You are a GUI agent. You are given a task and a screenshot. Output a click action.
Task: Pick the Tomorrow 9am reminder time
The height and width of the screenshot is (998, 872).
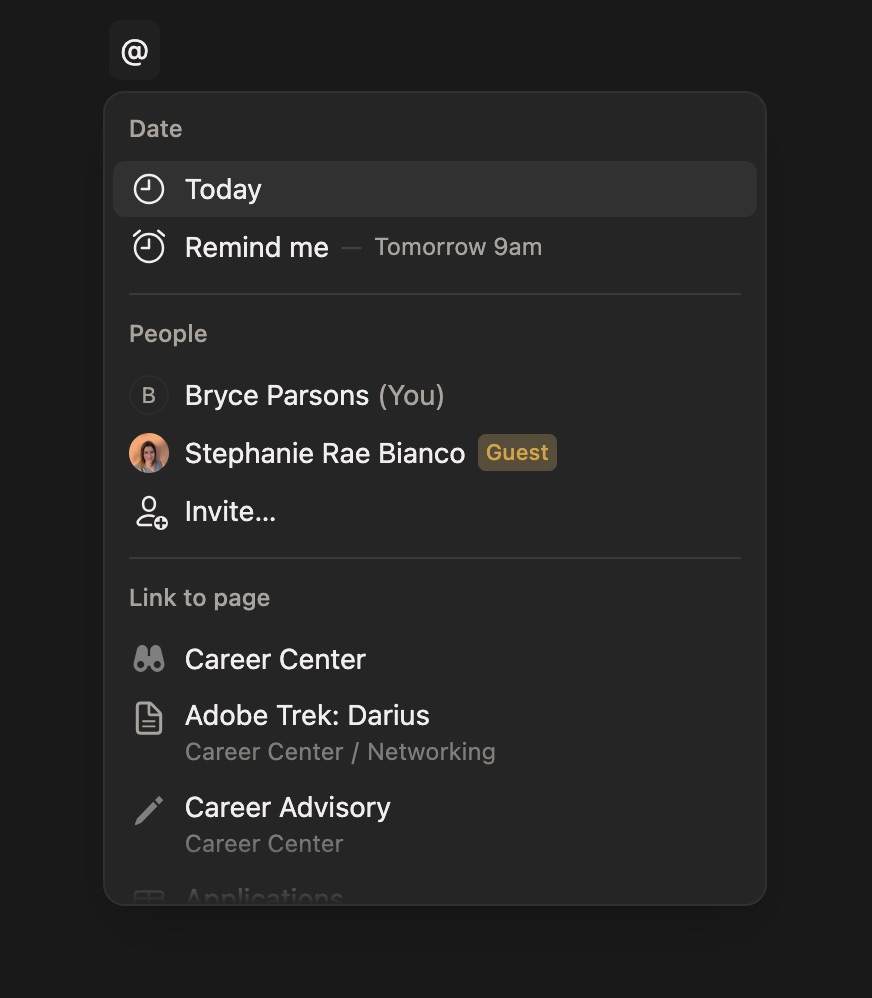[458, 247]
